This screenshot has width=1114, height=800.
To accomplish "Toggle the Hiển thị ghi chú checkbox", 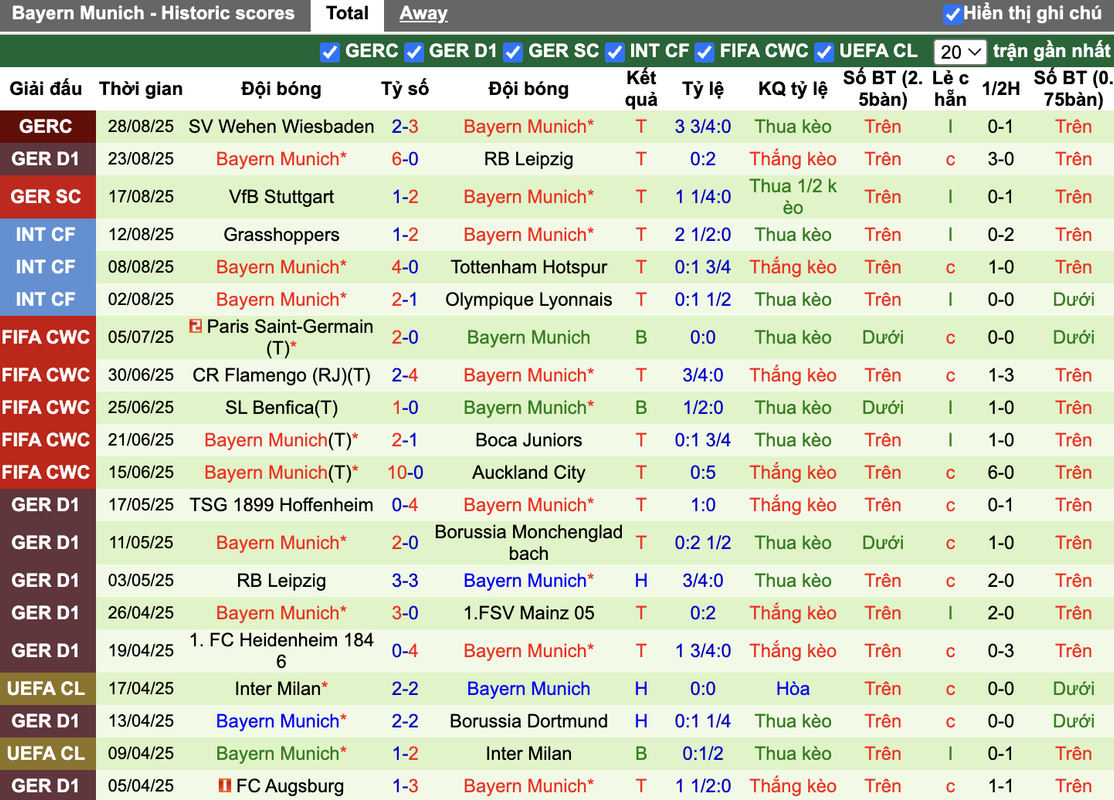I will [952, 13].
